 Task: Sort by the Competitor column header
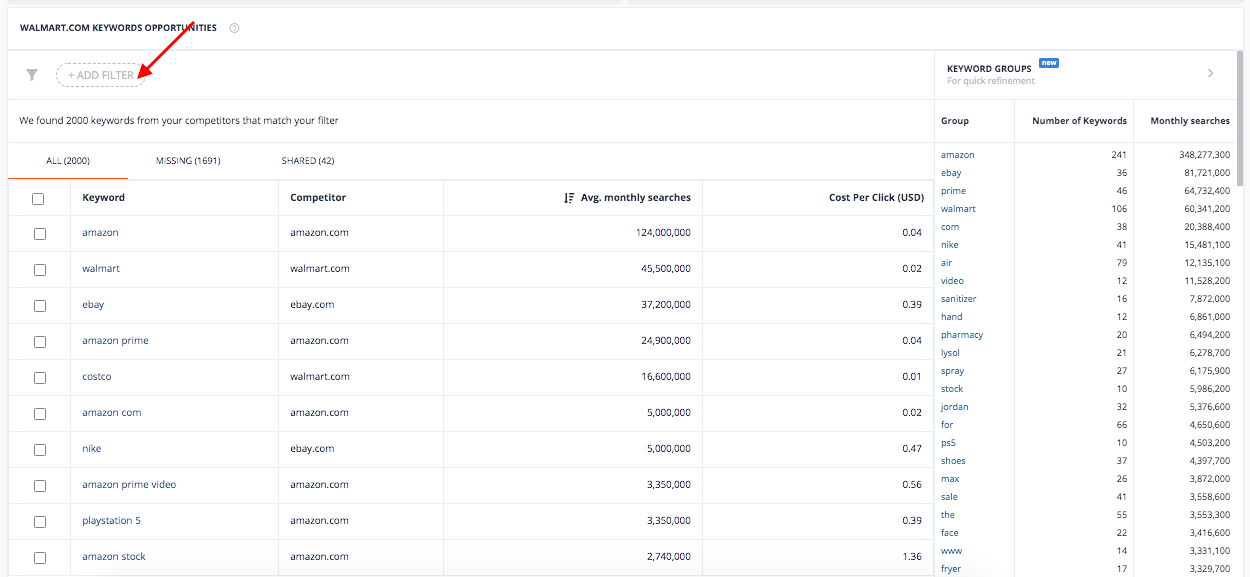[318, 198]
